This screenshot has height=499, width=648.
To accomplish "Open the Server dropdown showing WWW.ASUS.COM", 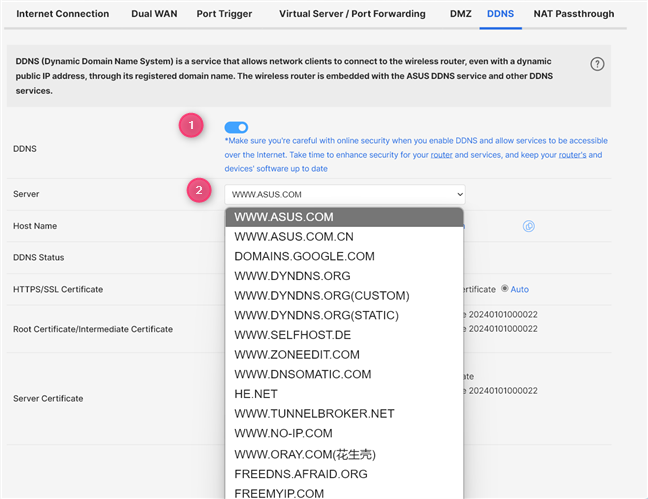I will [x=345, y=194].
